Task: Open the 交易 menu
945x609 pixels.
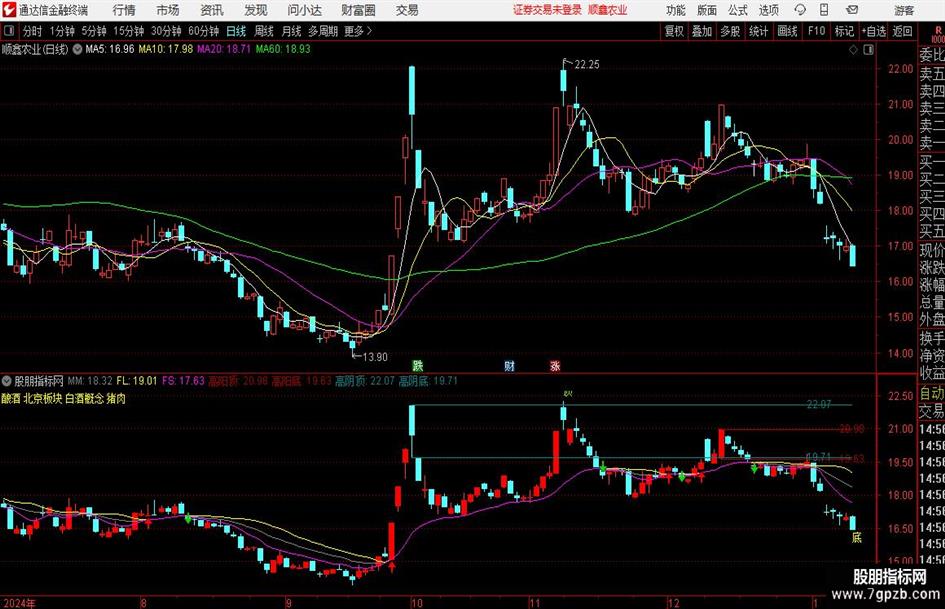Action: [407, 10]
